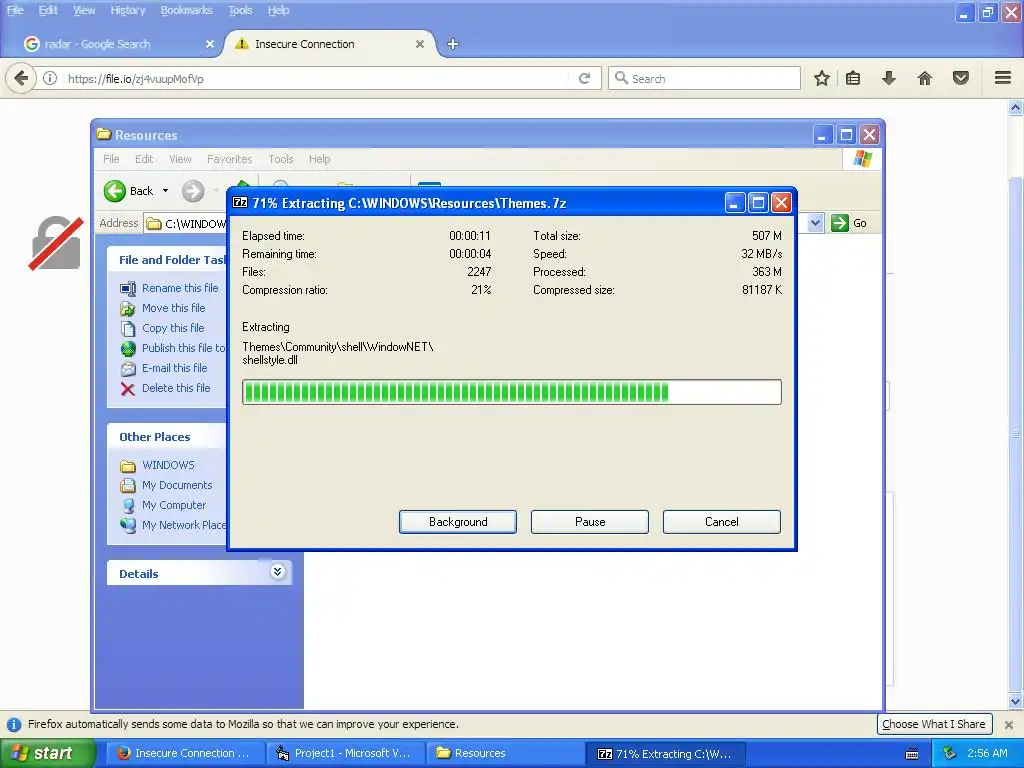Click scrollbar down arrow in Firefox

[x=1015, y=701]
